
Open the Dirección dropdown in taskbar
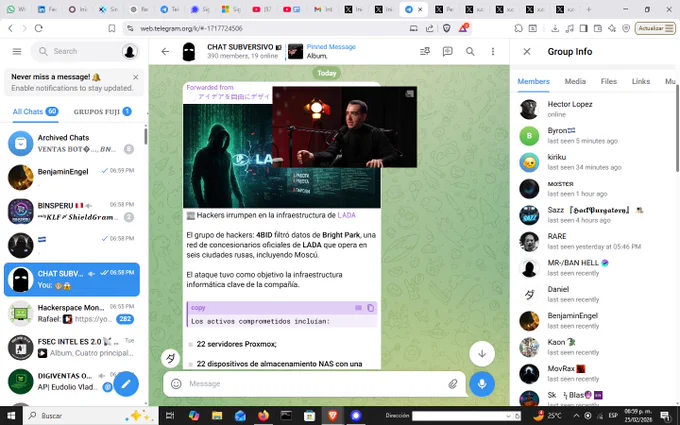coord(508,415)
